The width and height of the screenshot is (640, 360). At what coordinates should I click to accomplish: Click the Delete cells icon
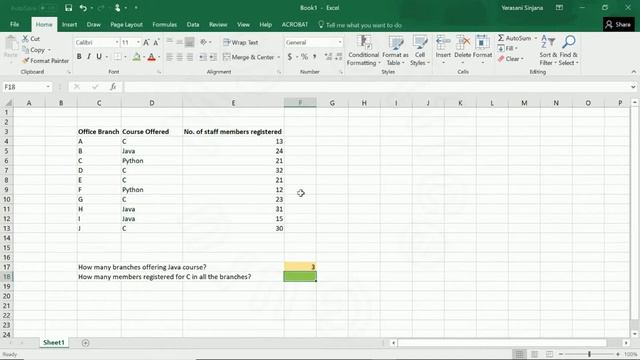tap(463, 43)
